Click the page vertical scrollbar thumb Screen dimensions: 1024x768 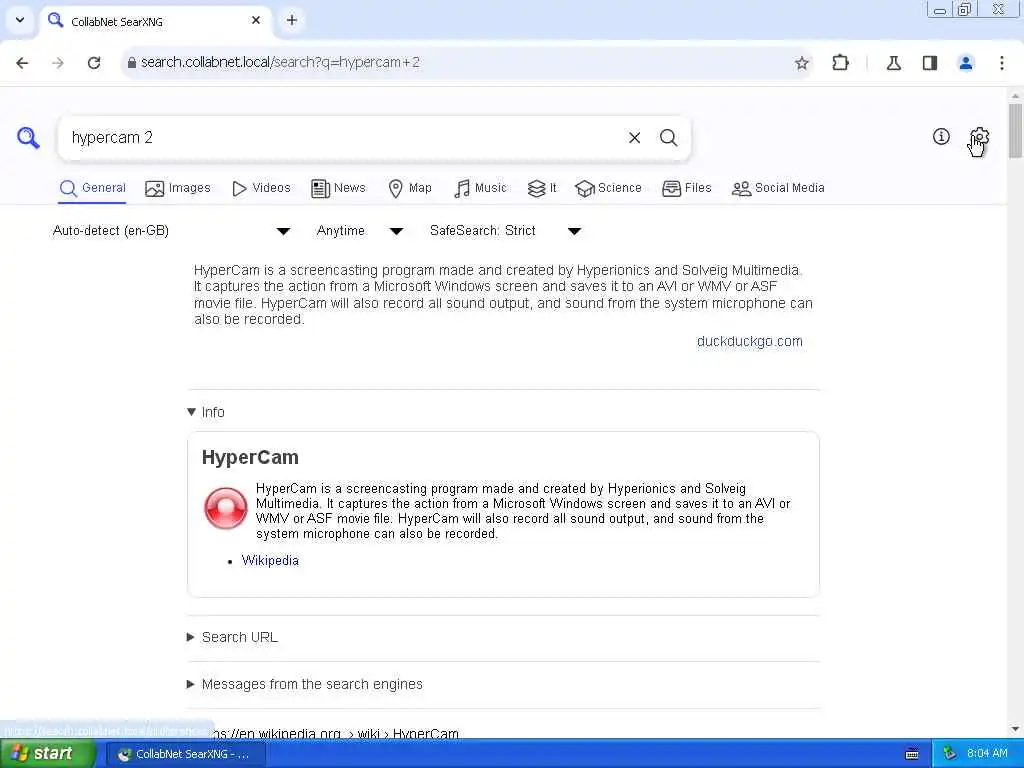pyautogui.click(x=1015, y=130)
